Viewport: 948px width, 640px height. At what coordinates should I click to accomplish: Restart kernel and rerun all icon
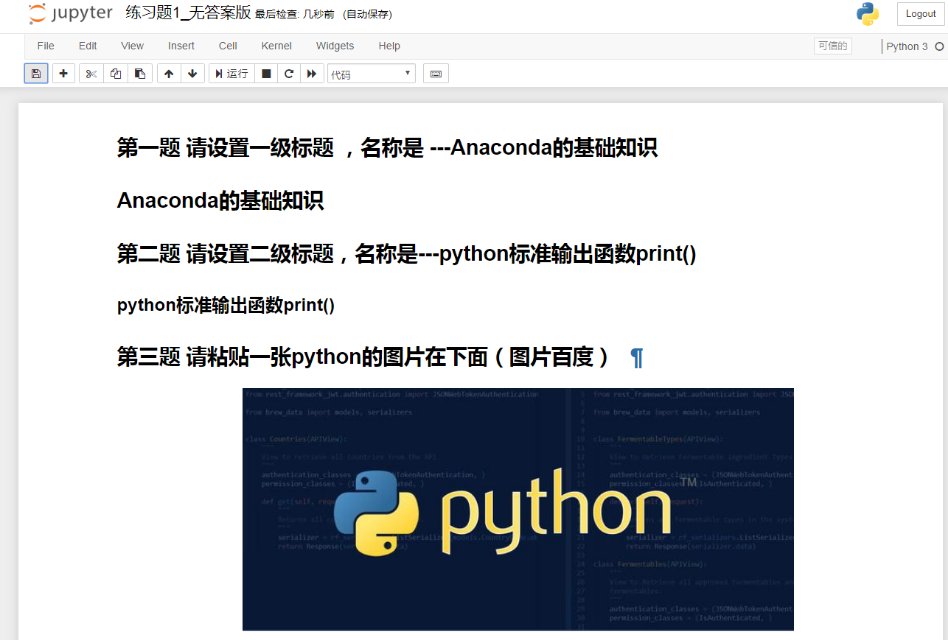pos(312,74)
